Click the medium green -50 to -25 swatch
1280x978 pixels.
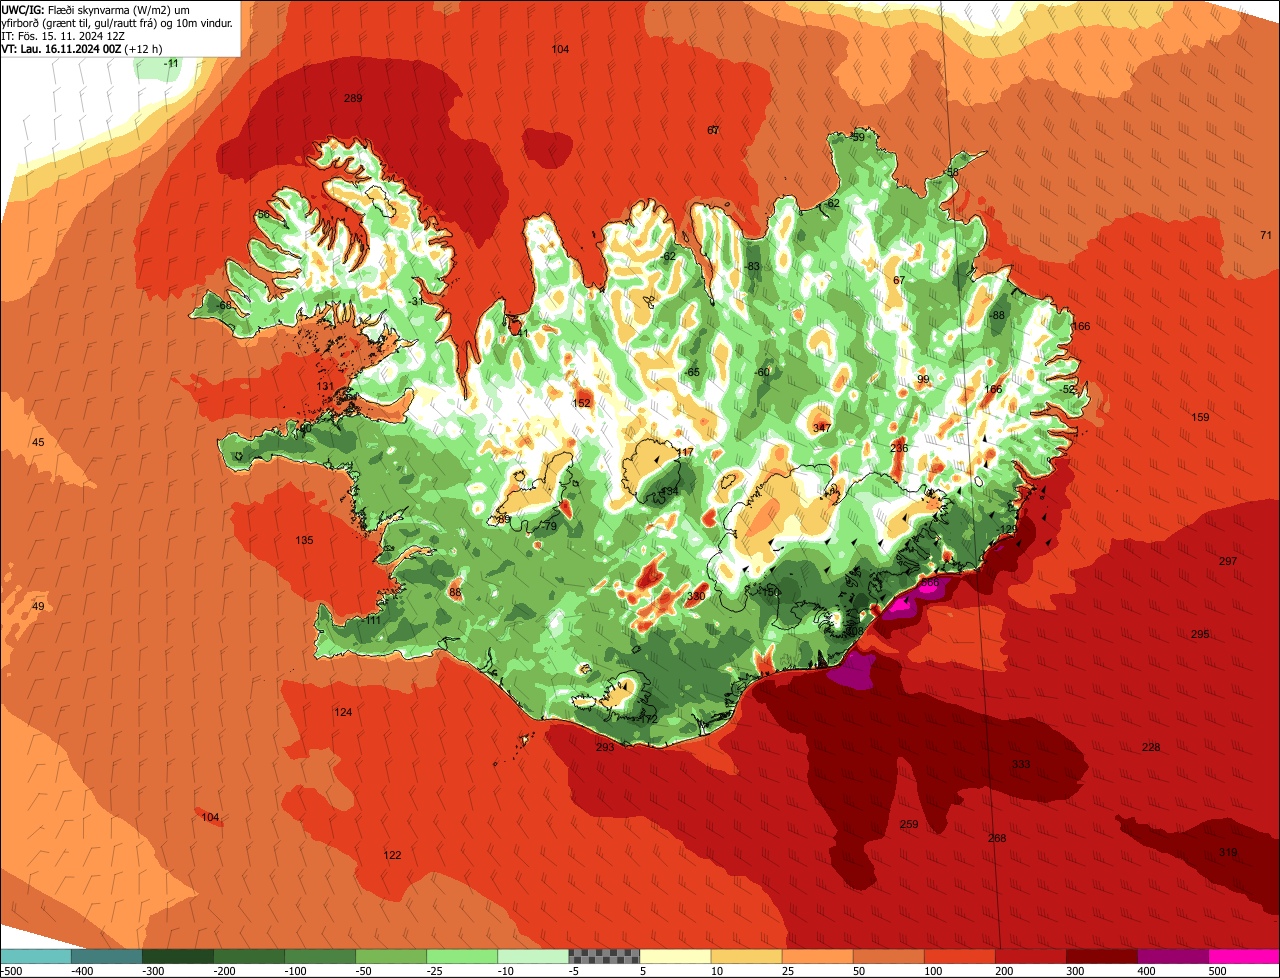391,956
